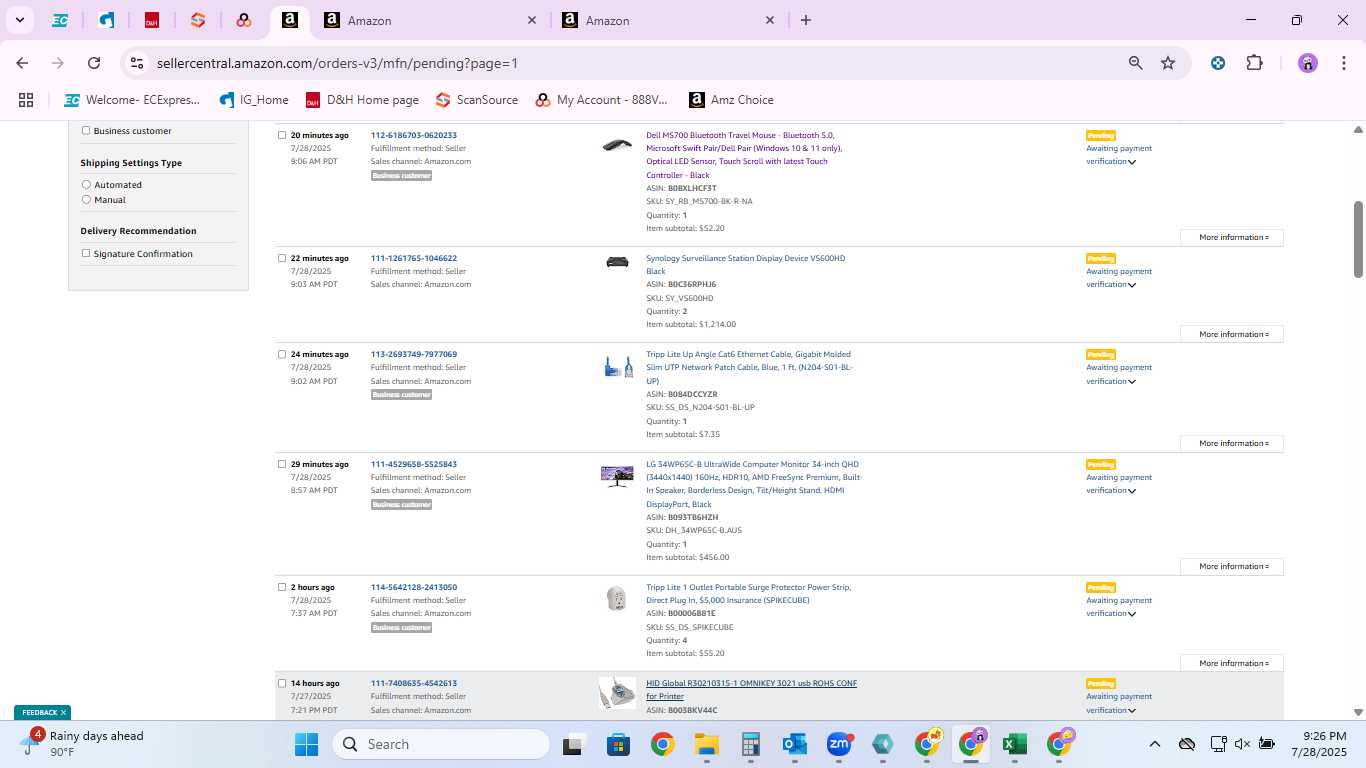Click Tripp Lite surge protector thumbnail
The image size is (1366, 768).
(617, 599)
